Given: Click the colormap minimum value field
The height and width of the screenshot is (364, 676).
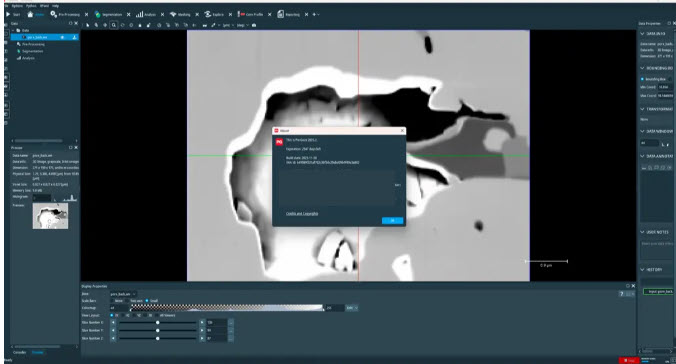Looking at the screenshot, I should pyautogui.click(x=119, y=308).
